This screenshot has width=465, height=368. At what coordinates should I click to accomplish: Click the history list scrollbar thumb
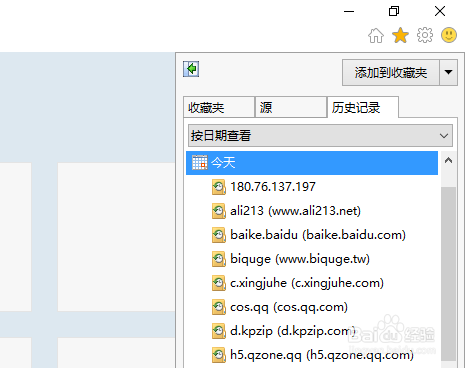[x=448, y=274]
